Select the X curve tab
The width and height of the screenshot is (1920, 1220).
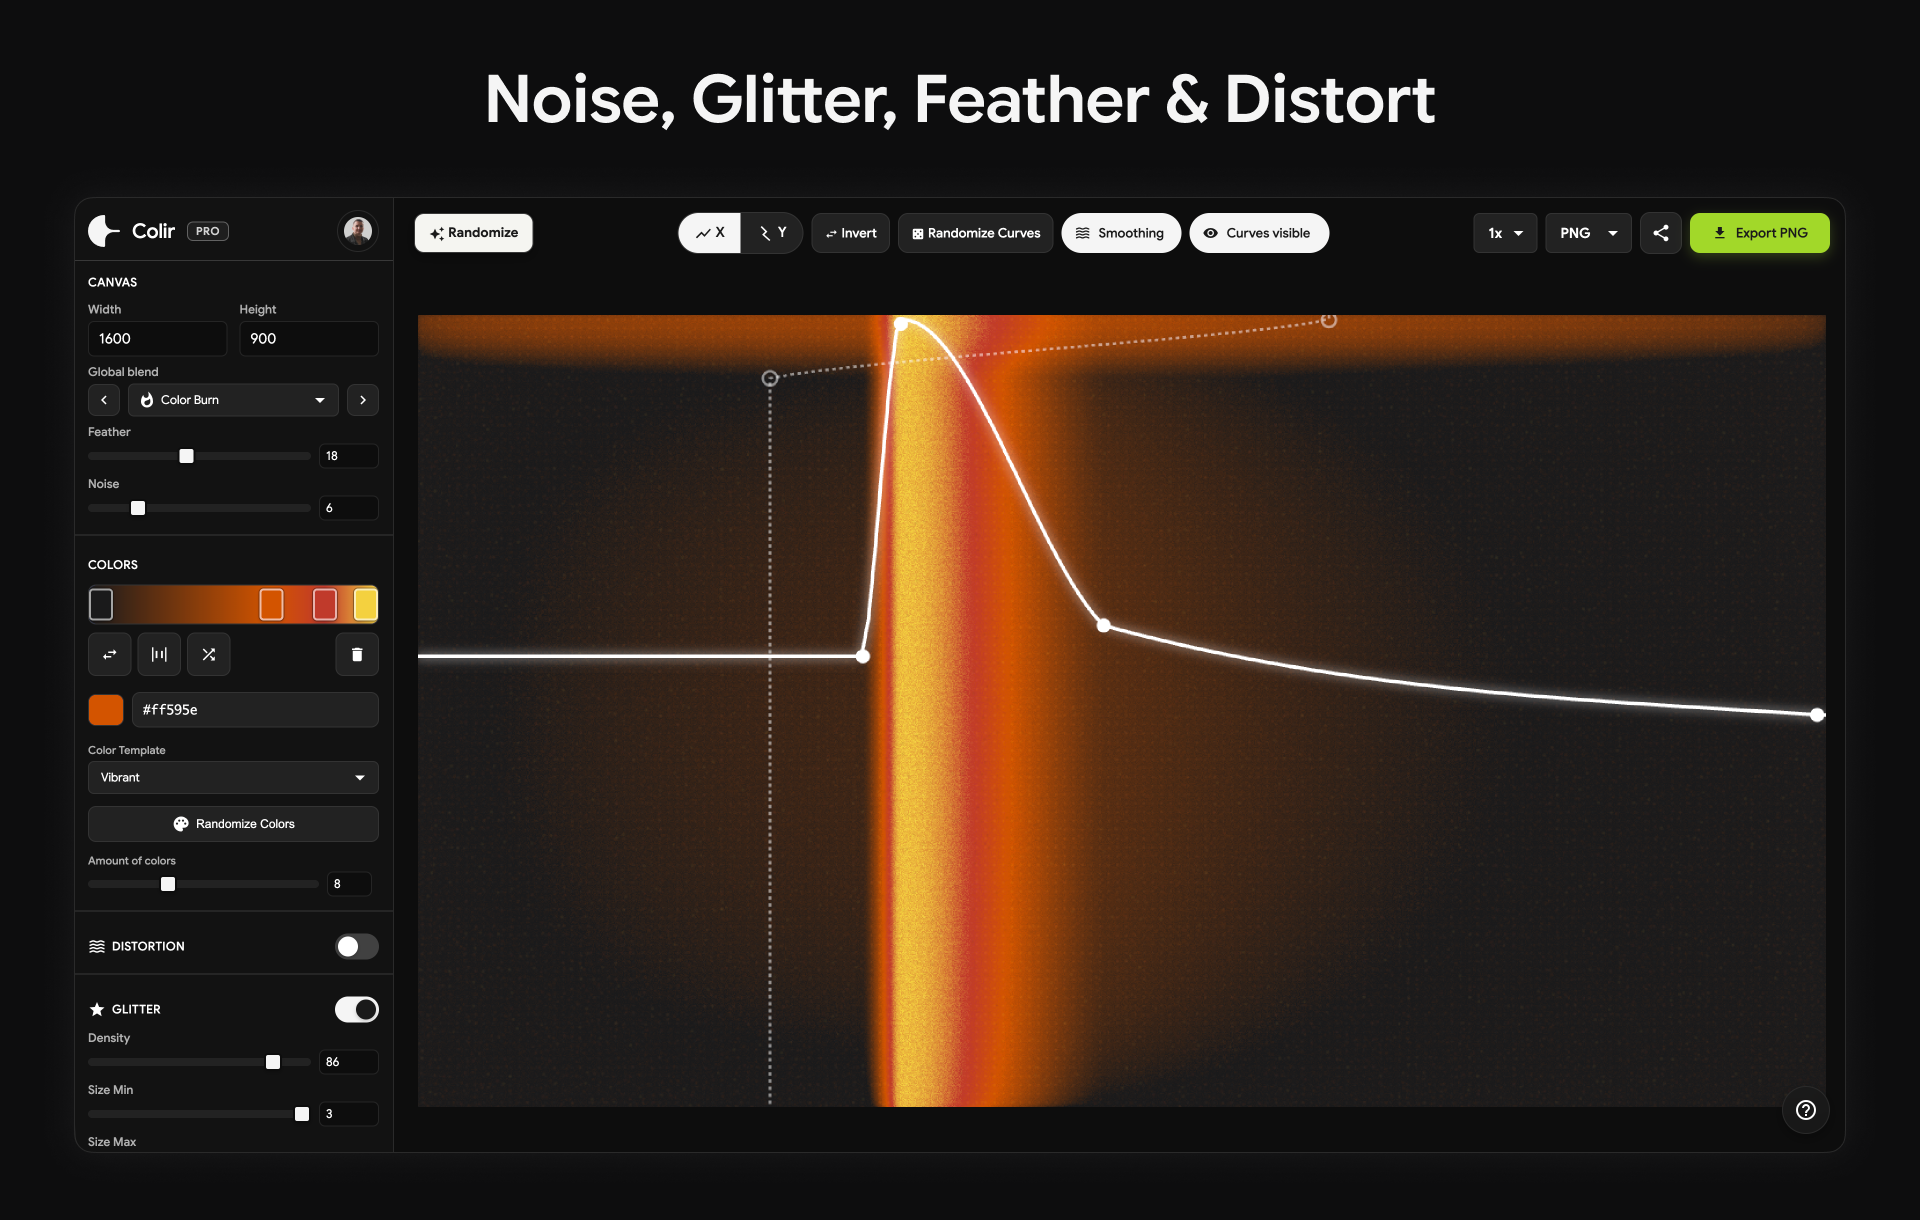coord(710,233)
